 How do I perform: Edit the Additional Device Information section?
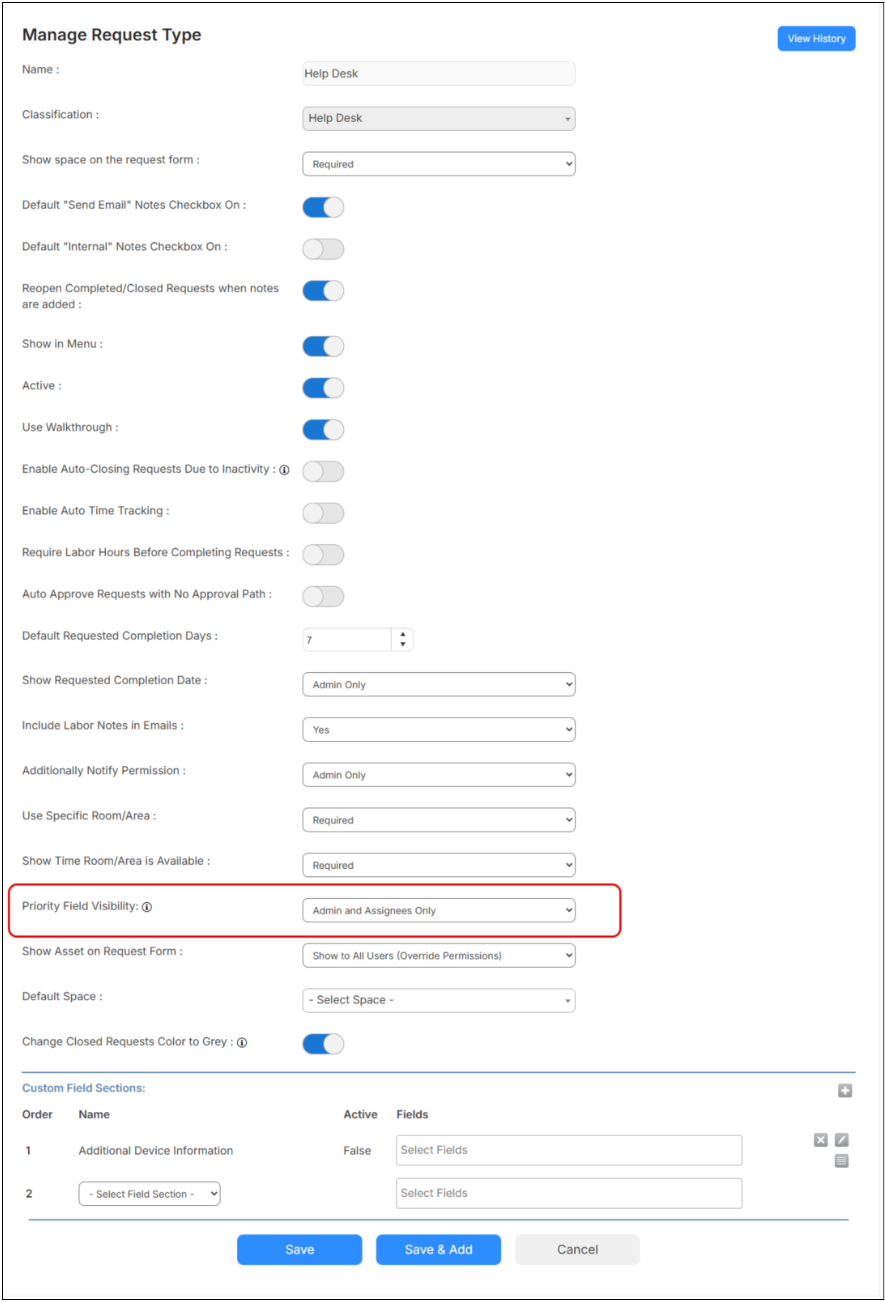click(842, 1140)
